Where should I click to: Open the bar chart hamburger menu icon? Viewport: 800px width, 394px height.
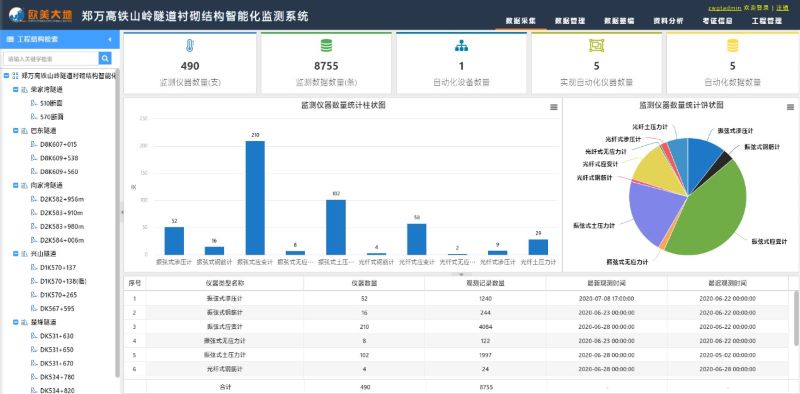(x=554, y=107)
